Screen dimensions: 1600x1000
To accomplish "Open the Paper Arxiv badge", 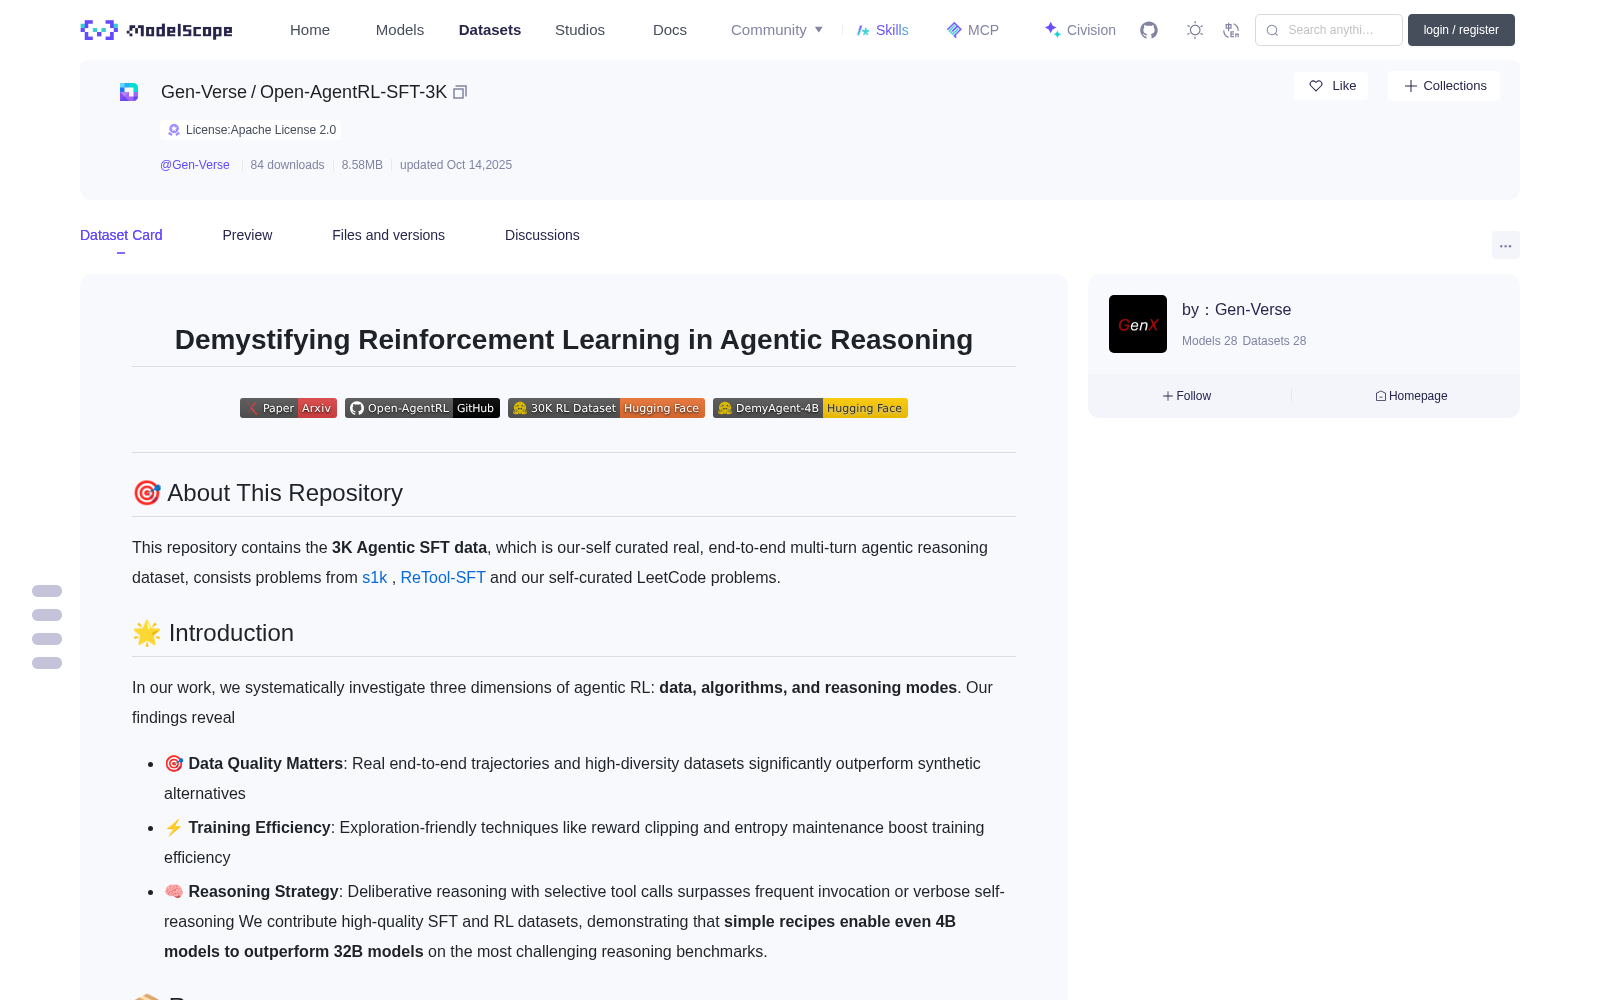I will (x=288, y=408).
